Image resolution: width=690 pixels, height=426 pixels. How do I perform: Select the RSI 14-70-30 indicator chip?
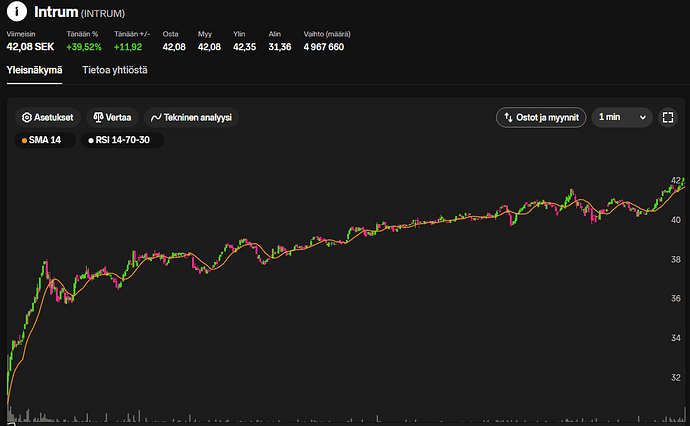123,140
